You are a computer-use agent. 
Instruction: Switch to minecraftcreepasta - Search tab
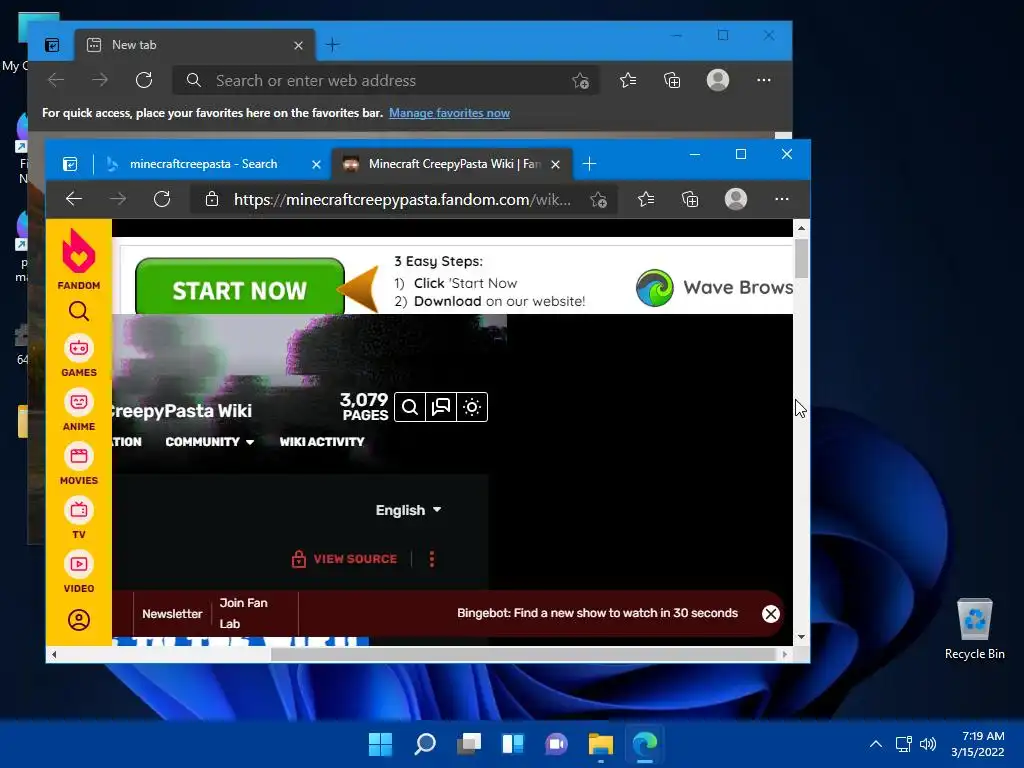202,164
